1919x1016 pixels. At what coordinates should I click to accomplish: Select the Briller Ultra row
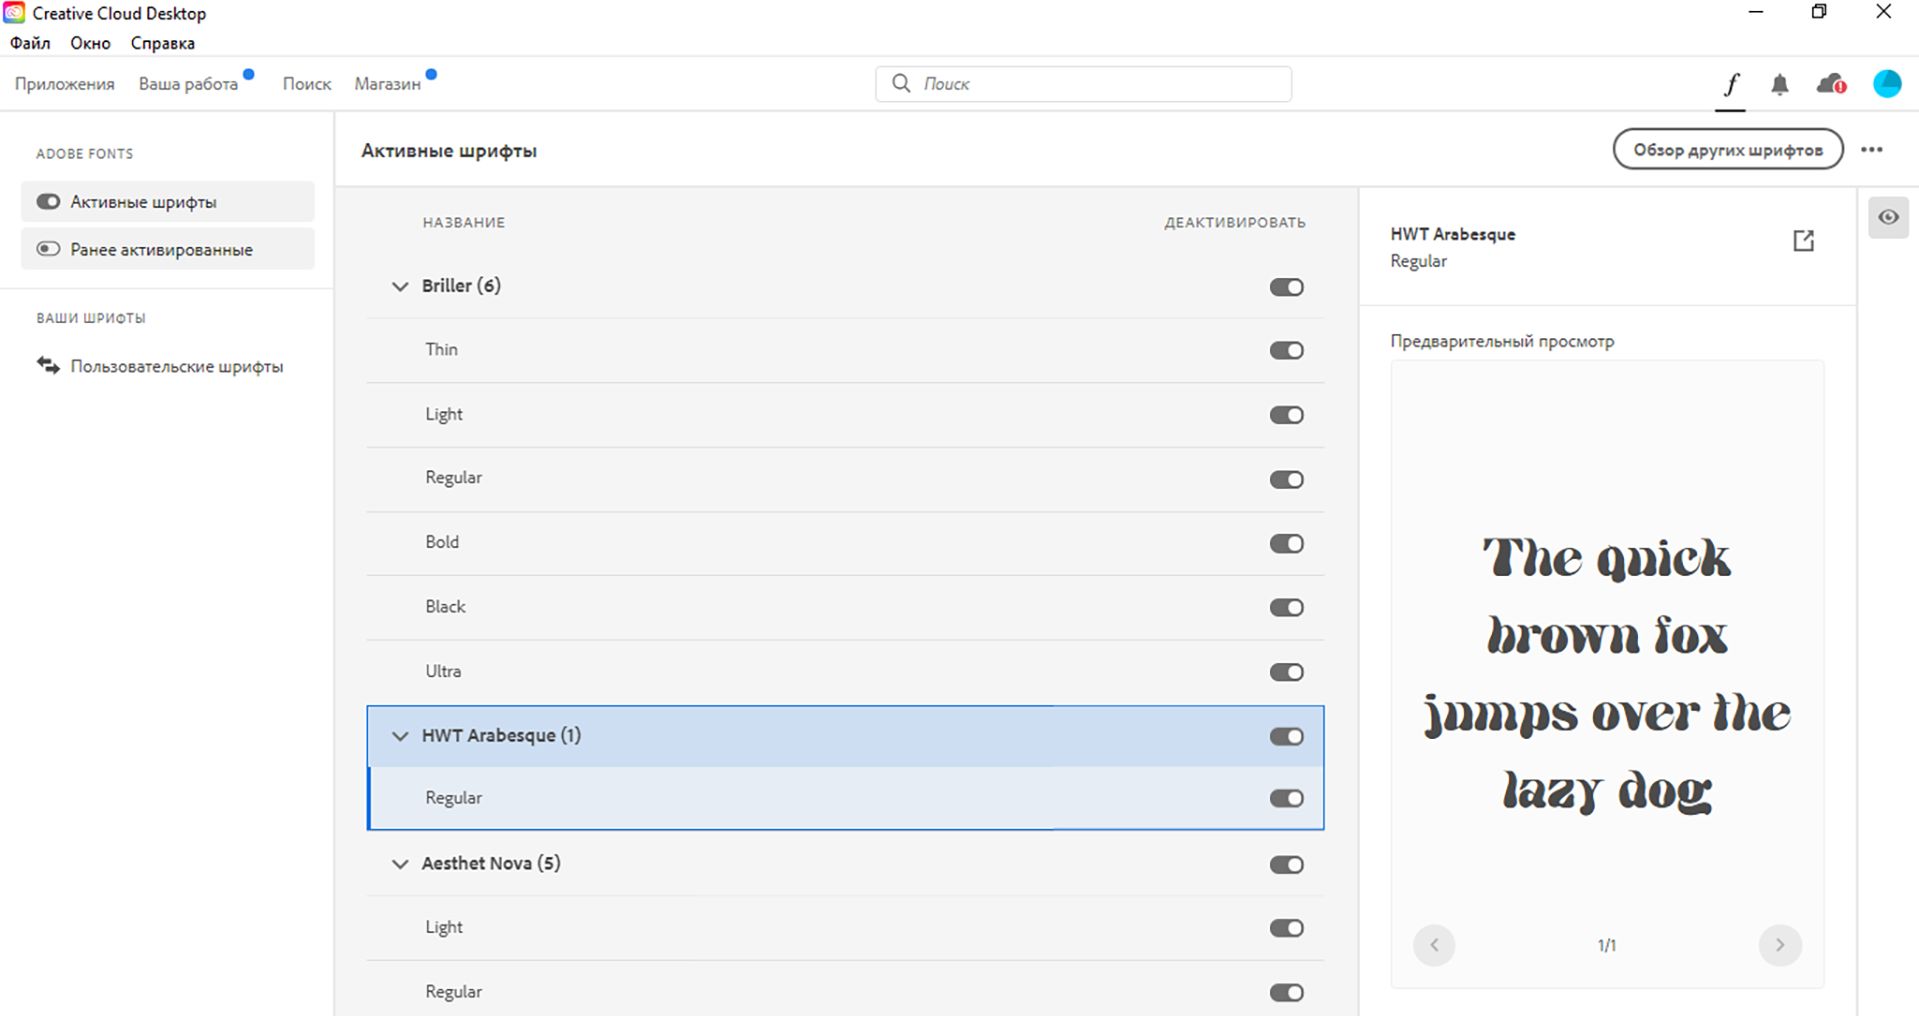point(845,672)
